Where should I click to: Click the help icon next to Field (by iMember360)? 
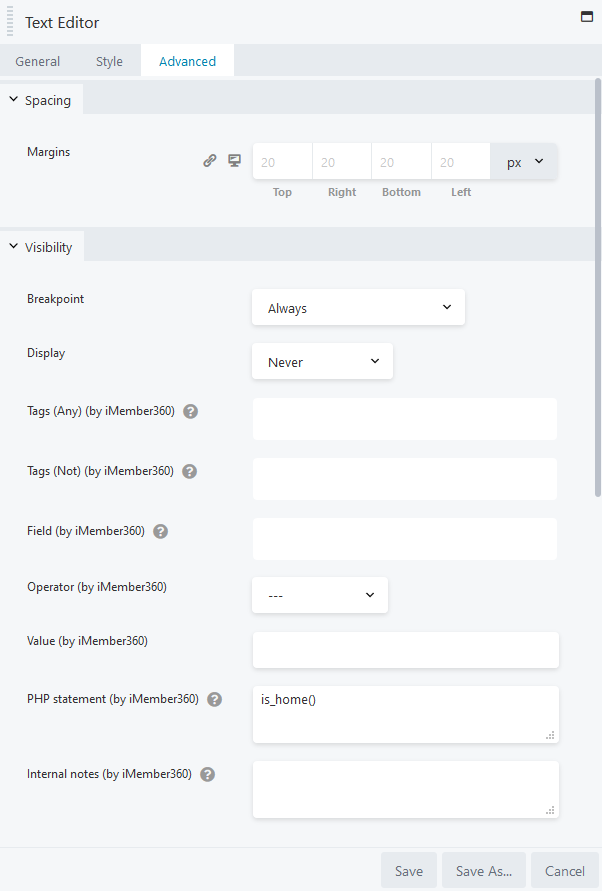pos(160,531)
